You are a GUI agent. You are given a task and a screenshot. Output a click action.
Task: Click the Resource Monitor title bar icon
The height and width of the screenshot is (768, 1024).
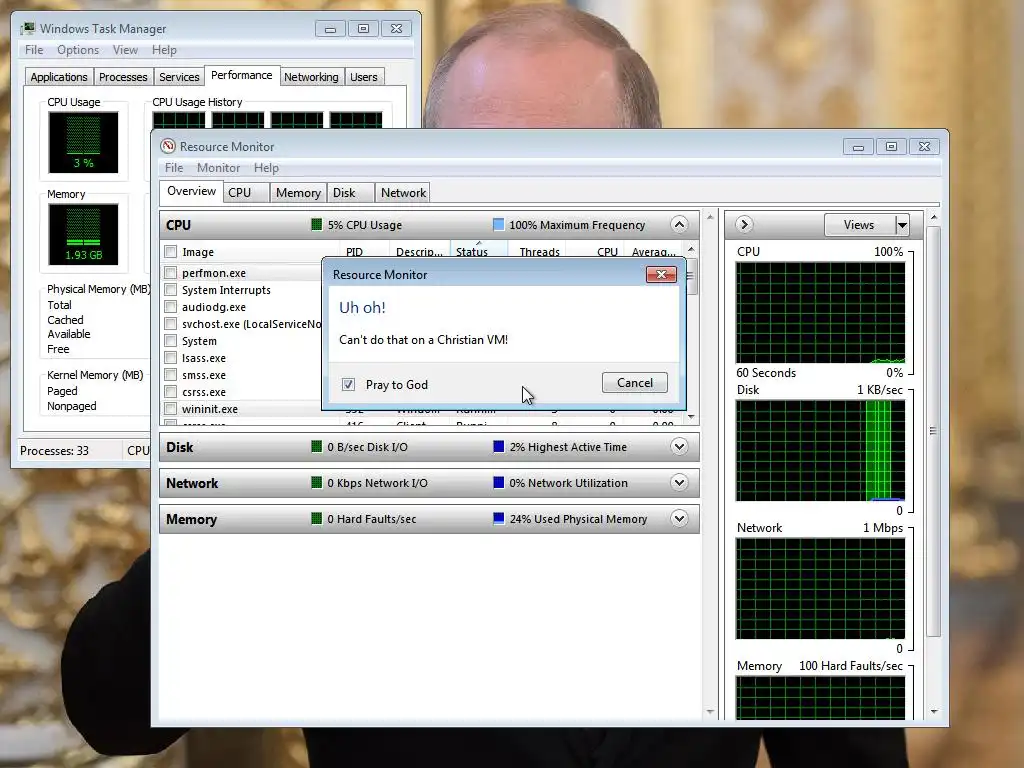(x=168, y=146)
